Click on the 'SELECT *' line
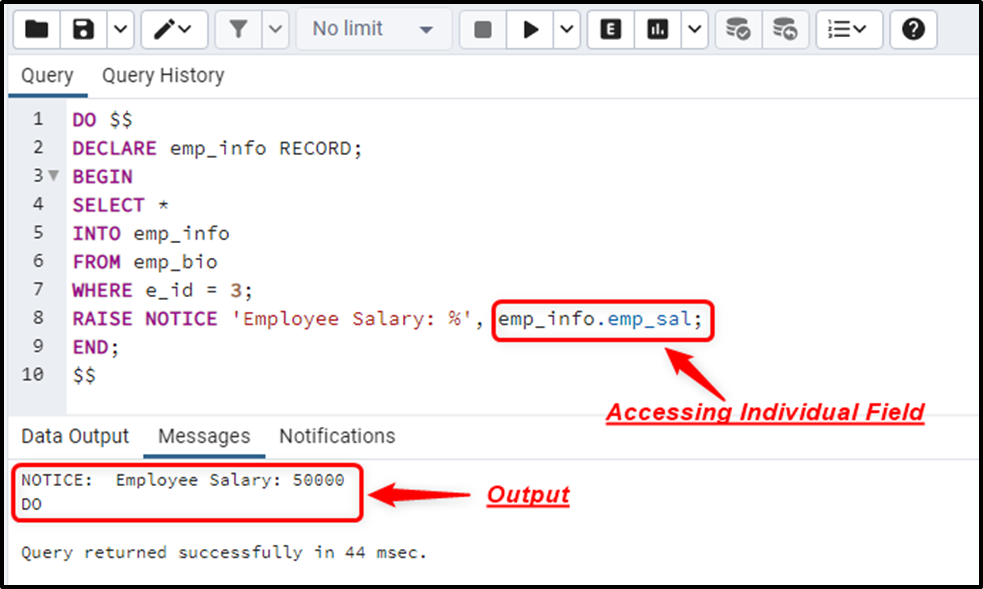This screenshot has width=983, height=589. [x=120, y=205]
